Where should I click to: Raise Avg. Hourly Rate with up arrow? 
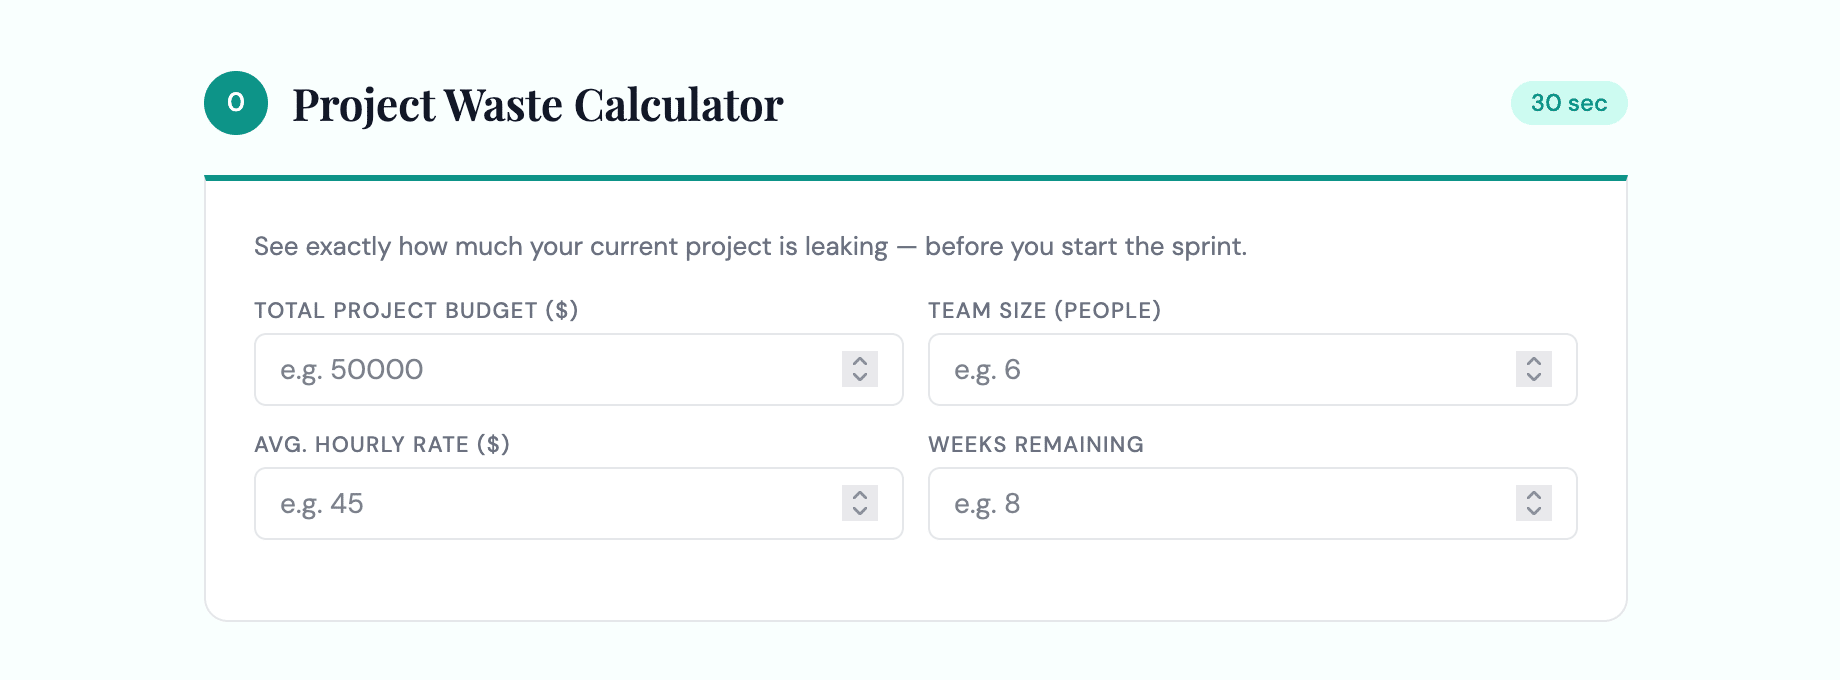point(860,495)
